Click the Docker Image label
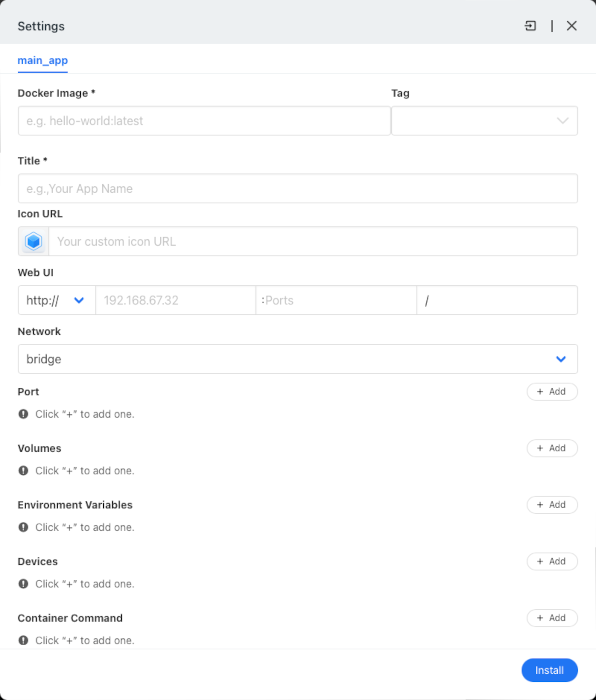Screen dimensions: 596x700 click(56, 93)
